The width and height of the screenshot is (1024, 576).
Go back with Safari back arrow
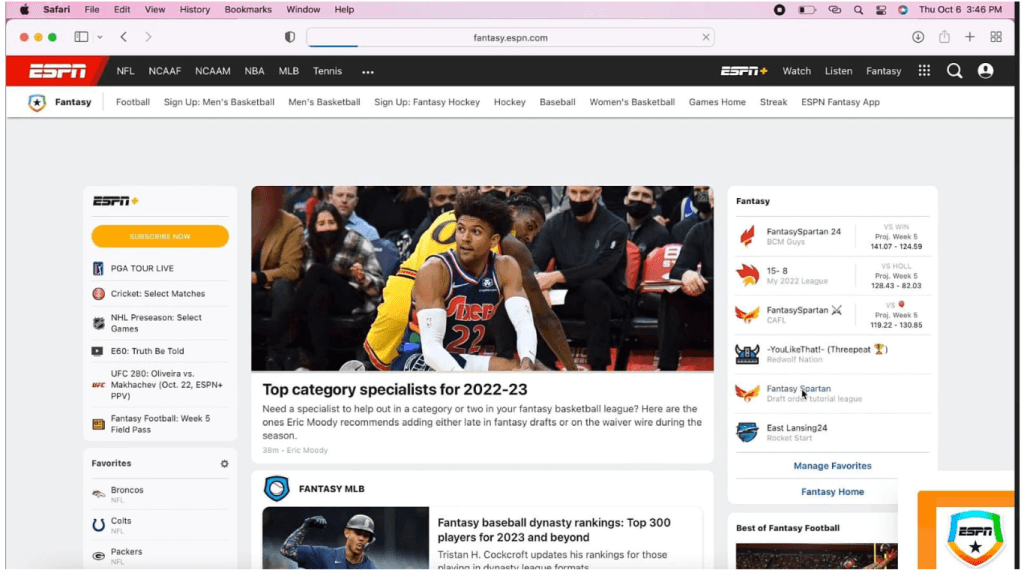coord(123,37)
